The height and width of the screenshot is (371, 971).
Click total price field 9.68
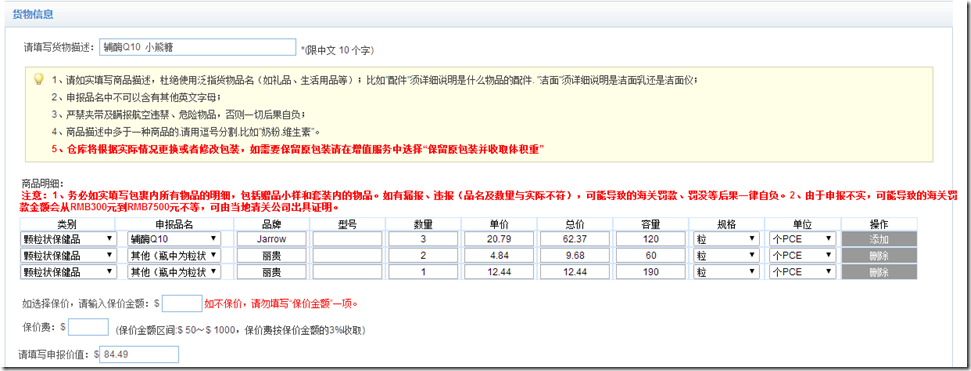coord(575,255)
